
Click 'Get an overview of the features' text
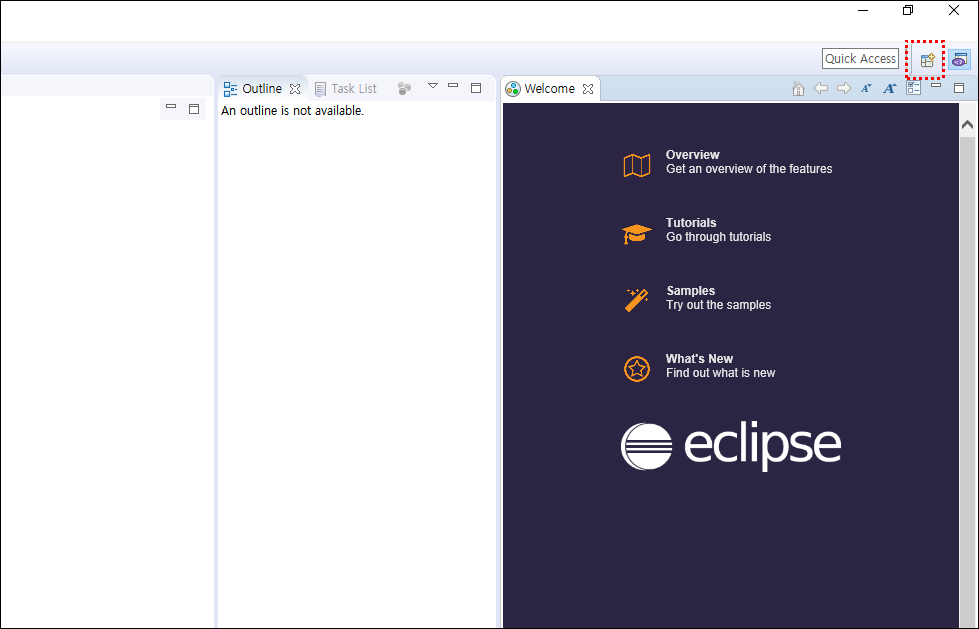(x=749, y=169)
